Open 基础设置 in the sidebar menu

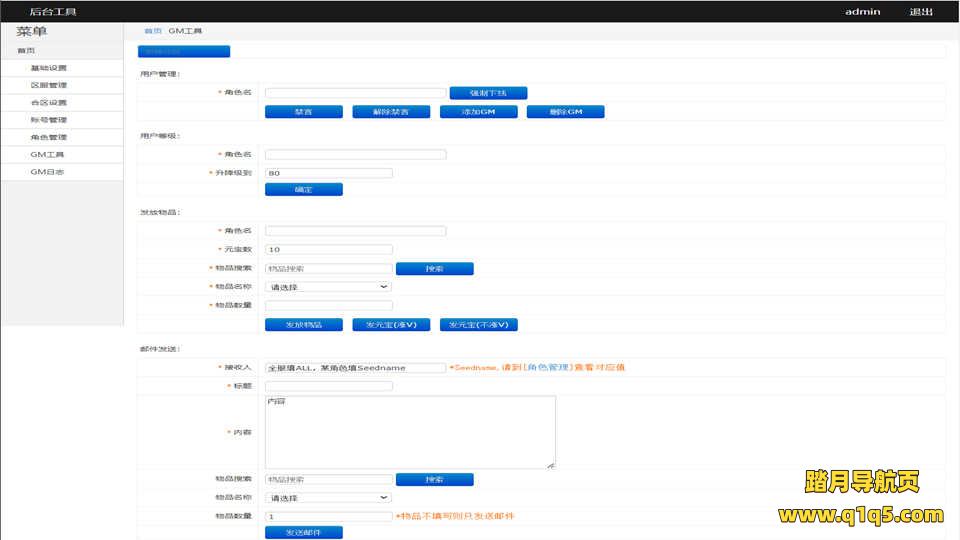click(48, 68)
